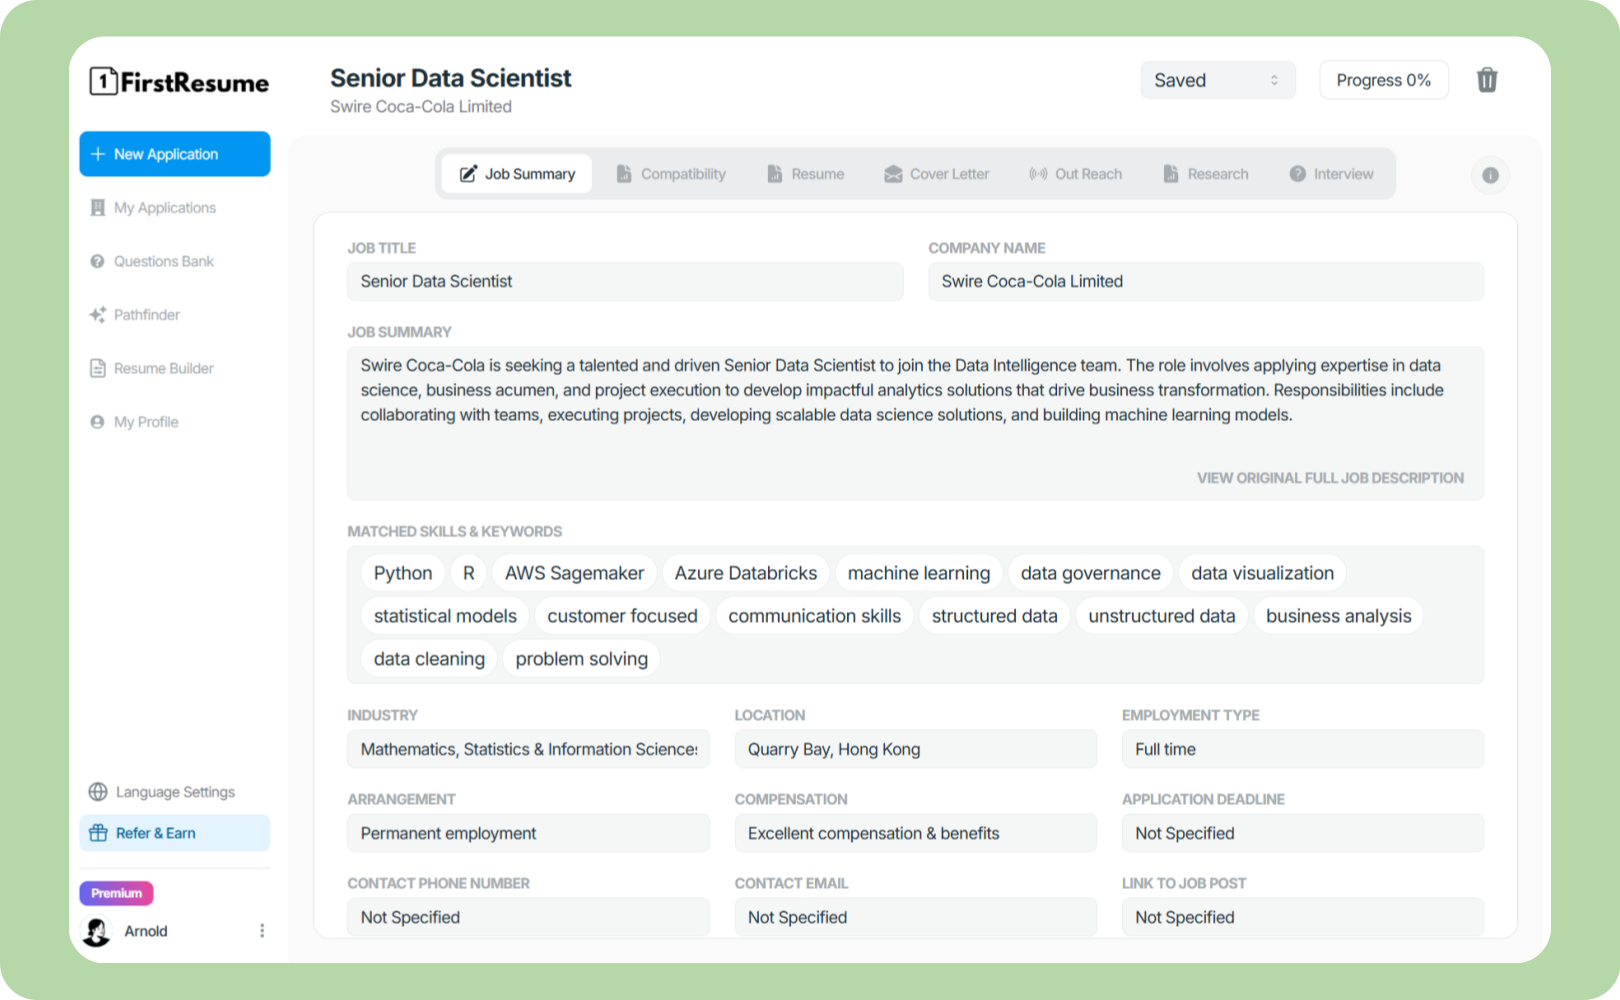
Task: Click the Premium badge
Action: click(117, 893)
